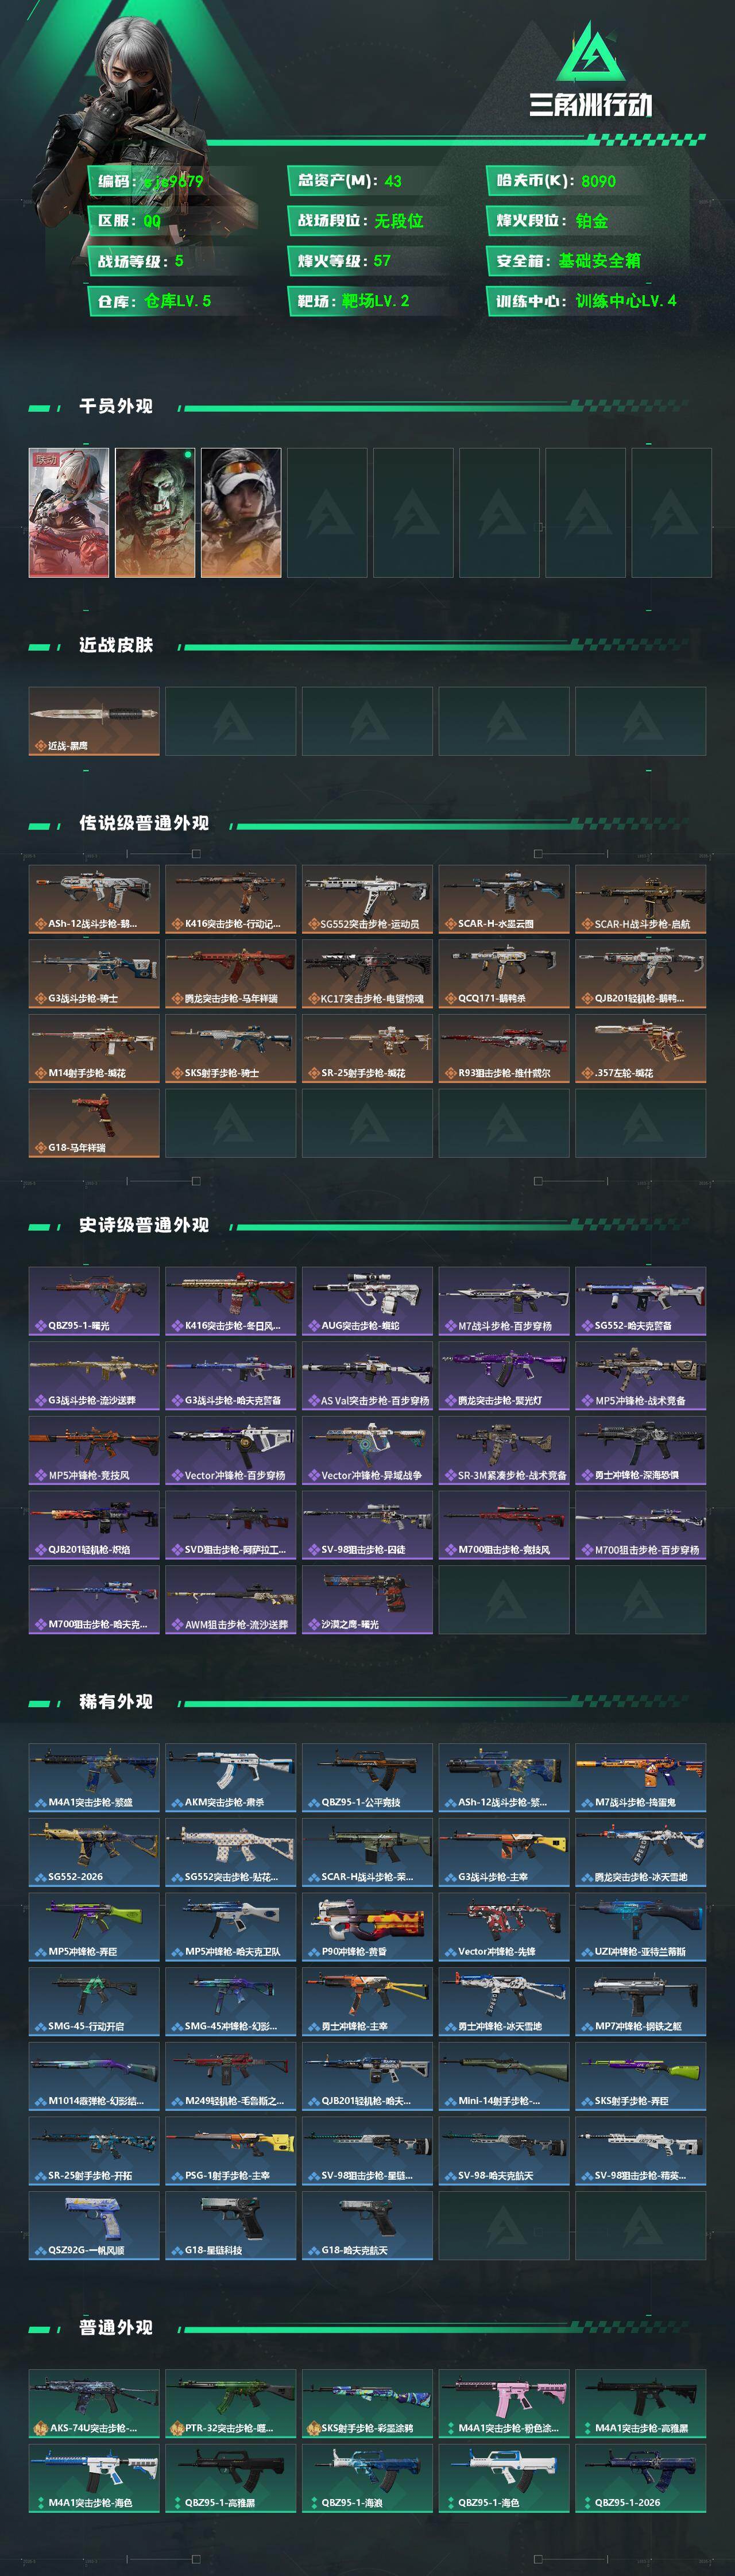Select the G18-马年祥瑞 pistol skin

click(94, 1123)
